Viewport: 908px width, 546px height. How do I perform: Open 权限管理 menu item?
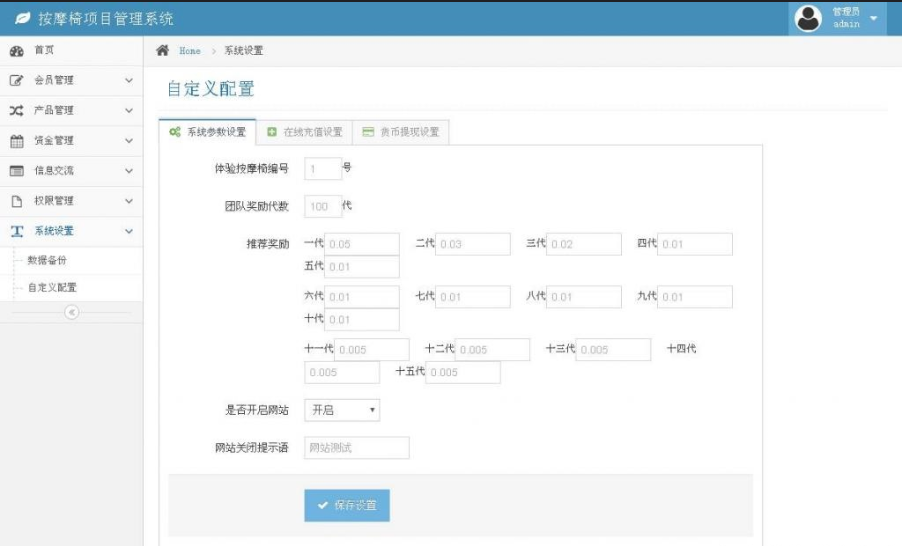point(71,201)
